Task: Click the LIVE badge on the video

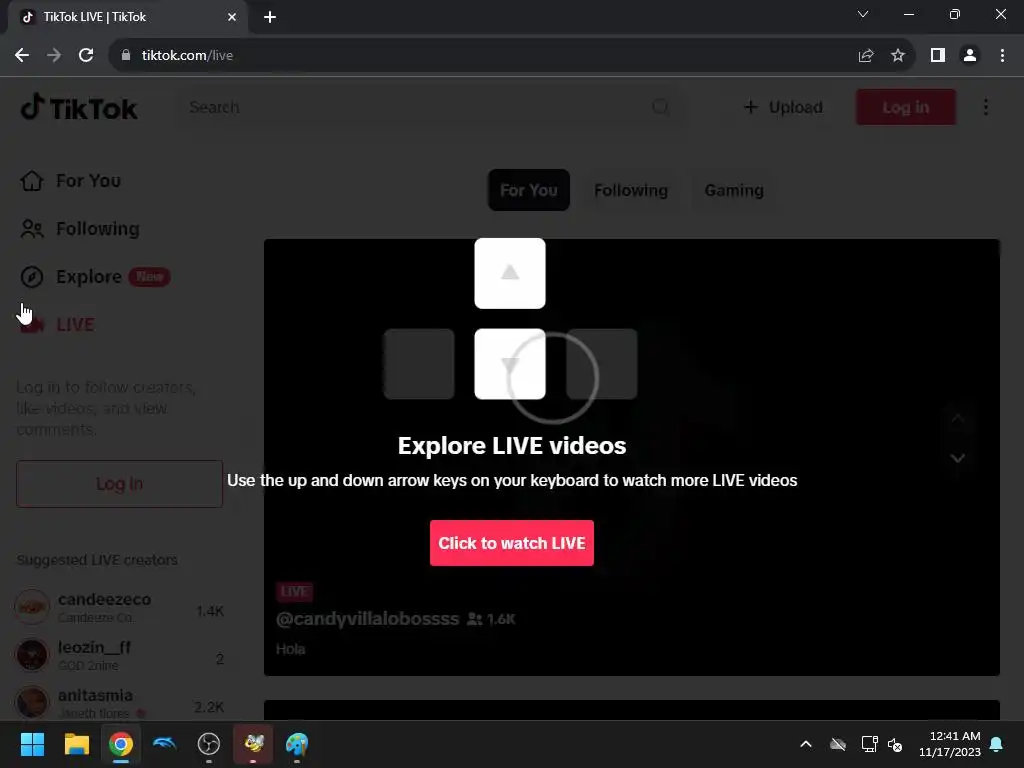Action: click(x=294, y=592)
